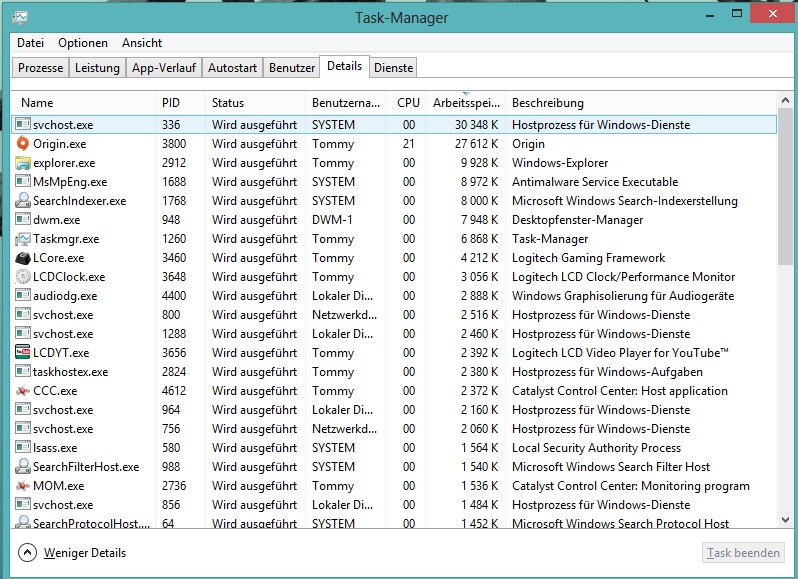Switch to the Prozesse tab
798x579 pixels.
41,68
